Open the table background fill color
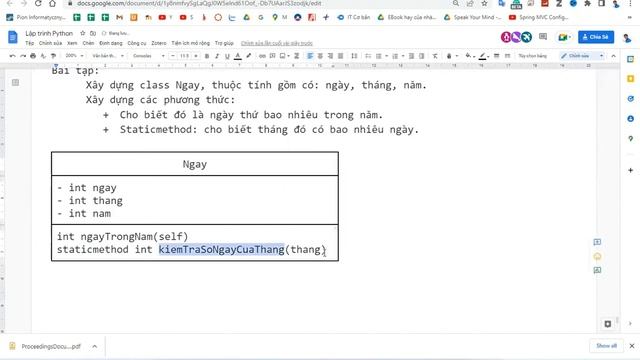Image resolution: width=640 pixels, height=360 pixels. click(x=469, y=56)
